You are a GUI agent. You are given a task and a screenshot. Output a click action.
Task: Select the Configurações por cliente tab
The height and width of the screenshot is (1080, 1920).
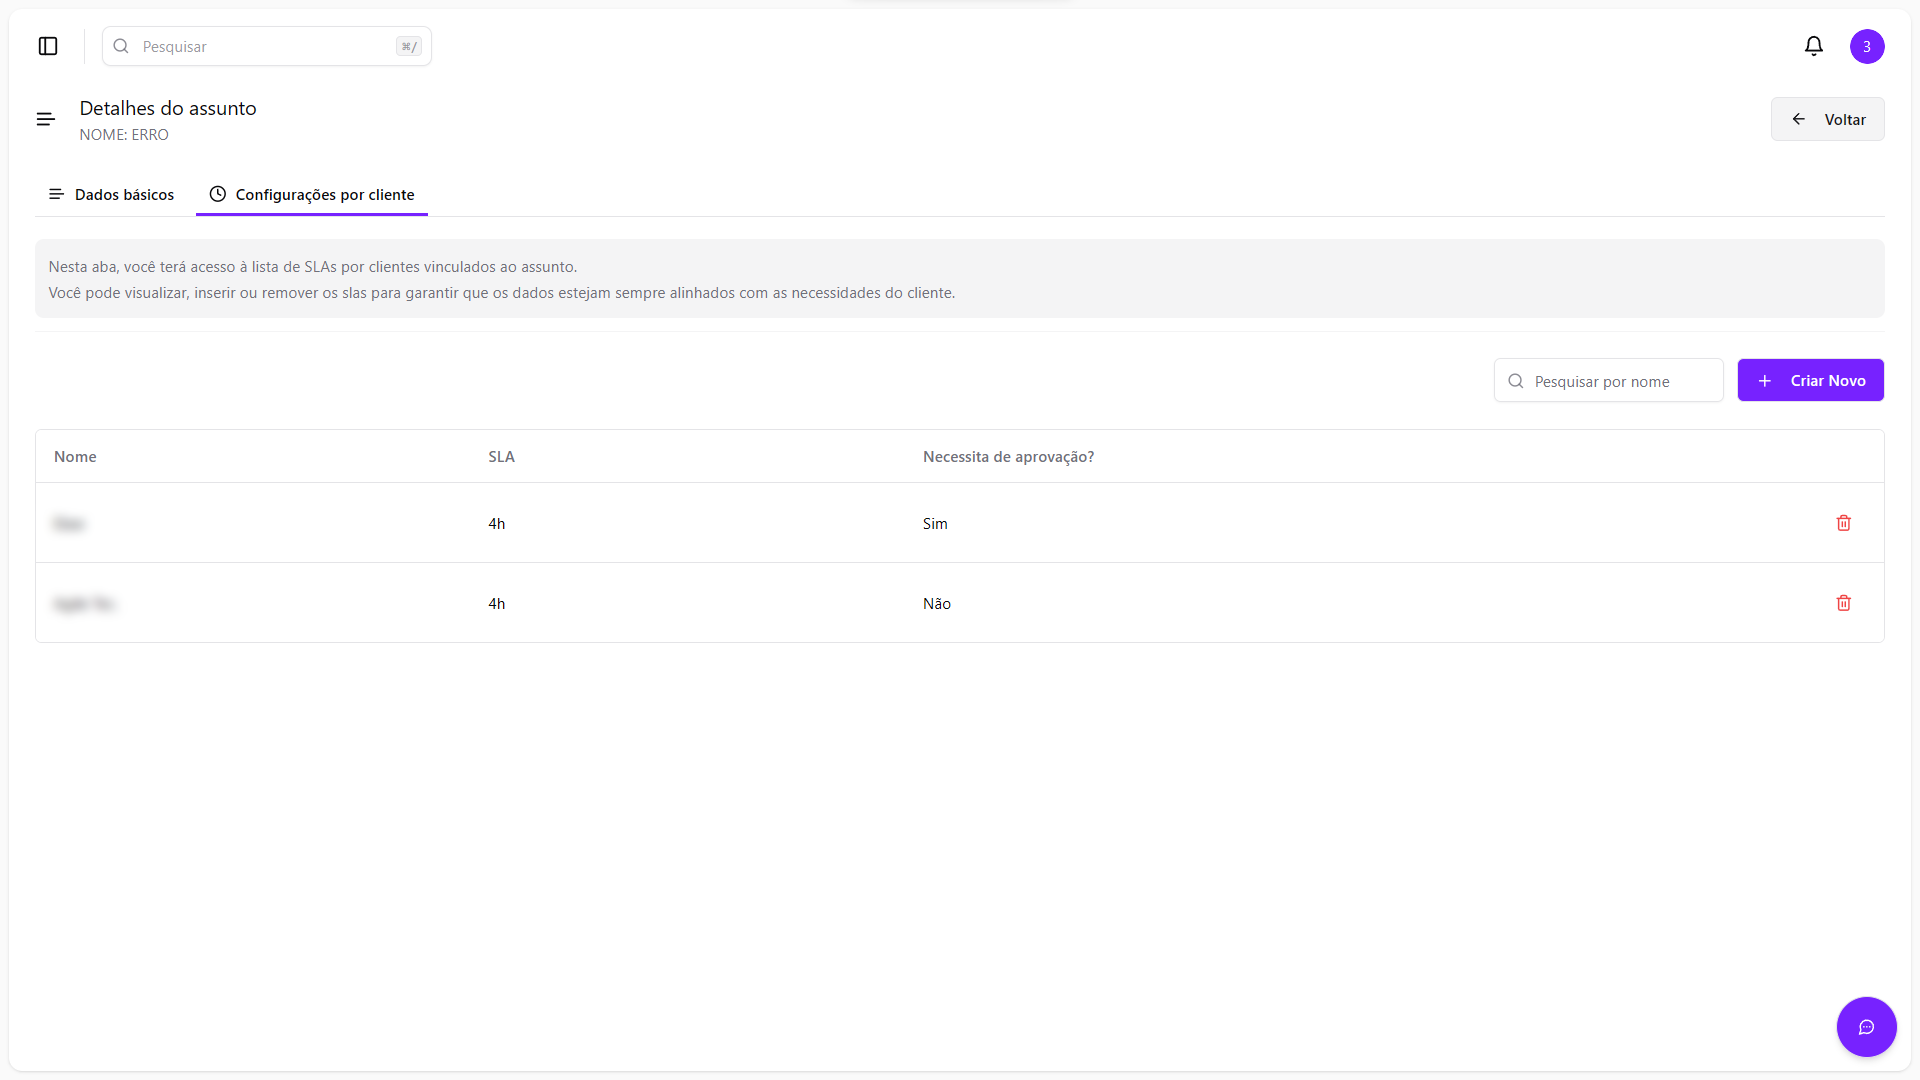[324, 194]
